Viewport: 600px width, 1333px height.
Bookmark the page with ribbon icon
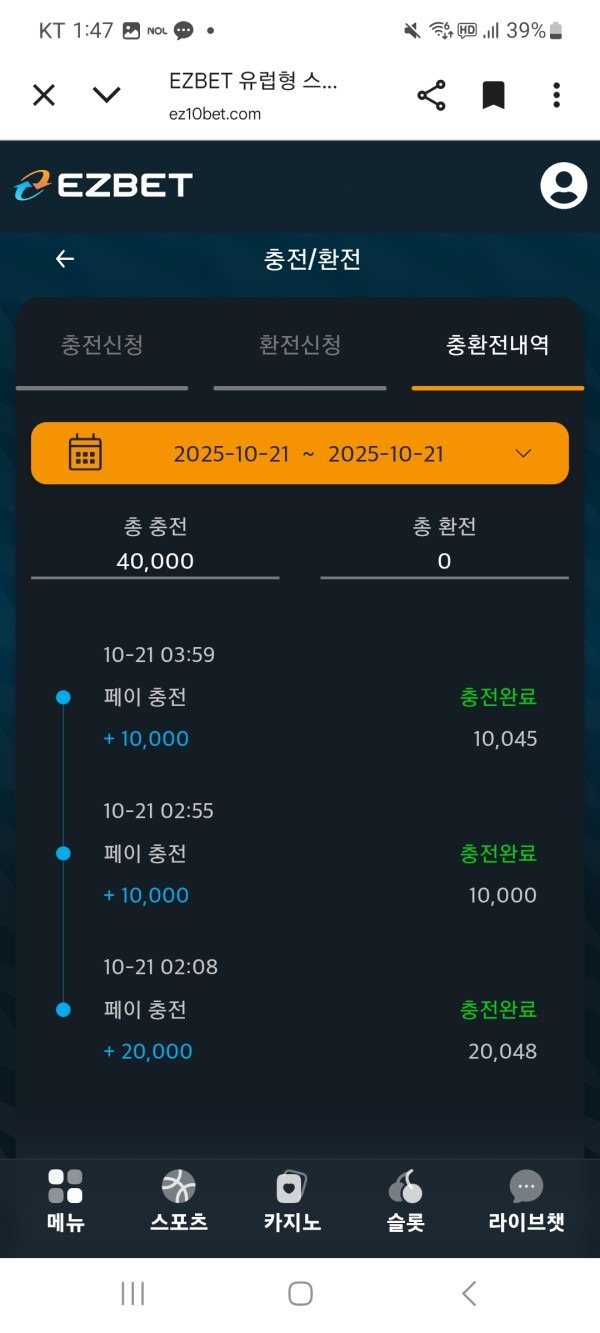(x=494, y=94)
